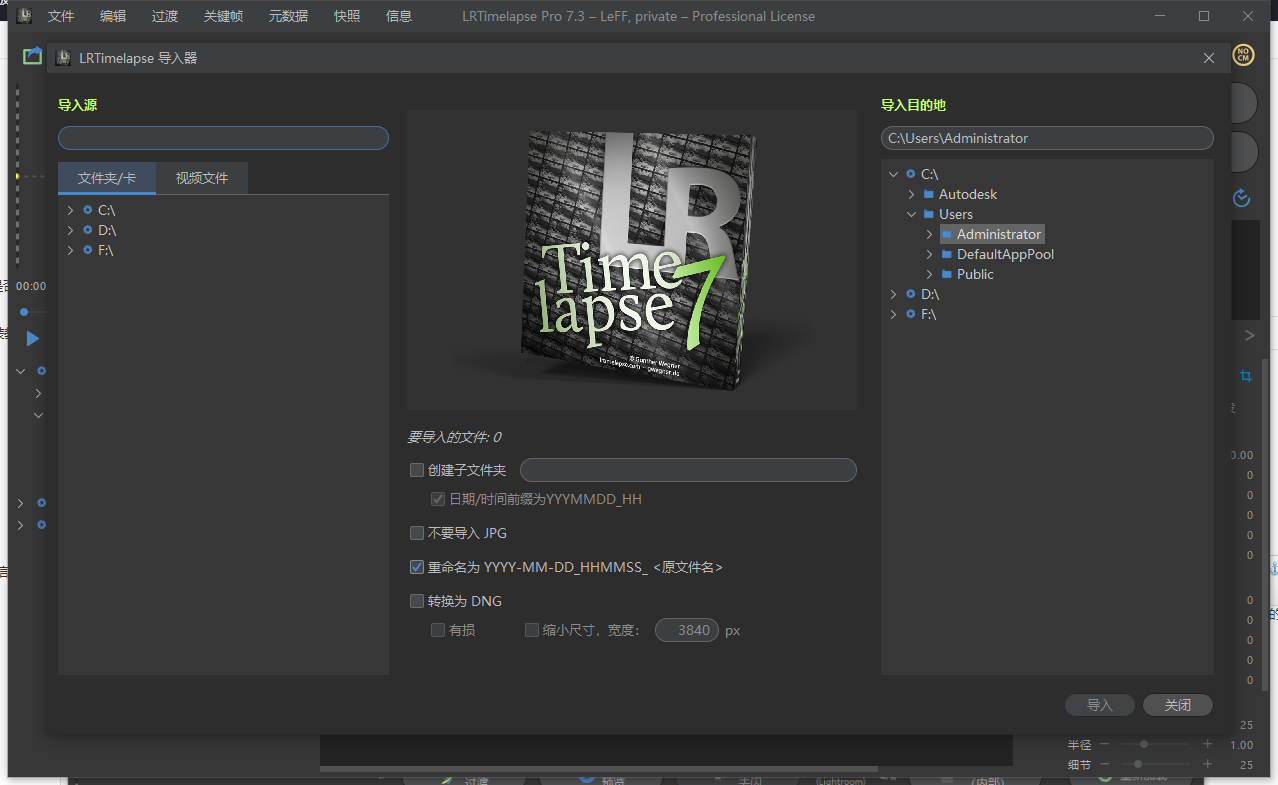
Task: Click the C:\ drive icon in import source tree
Action: point(88,210)
